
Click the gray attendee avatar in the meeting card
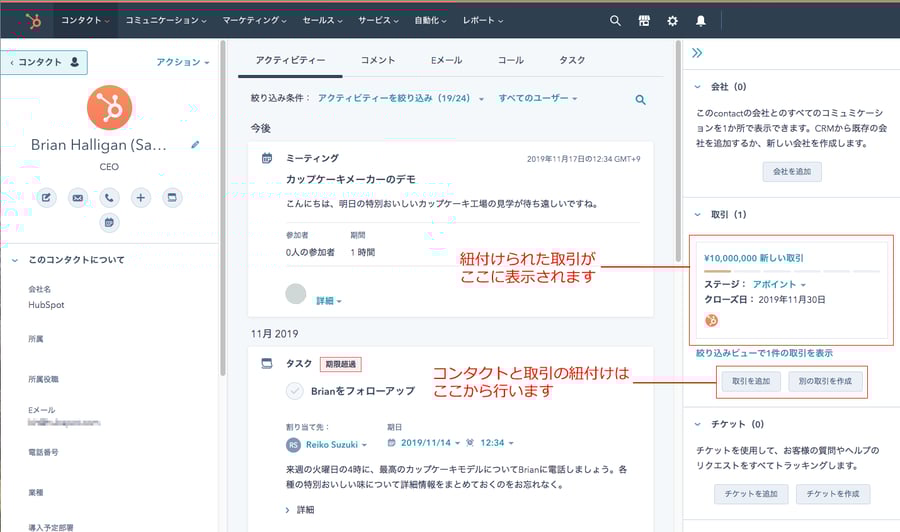point(296,294)
